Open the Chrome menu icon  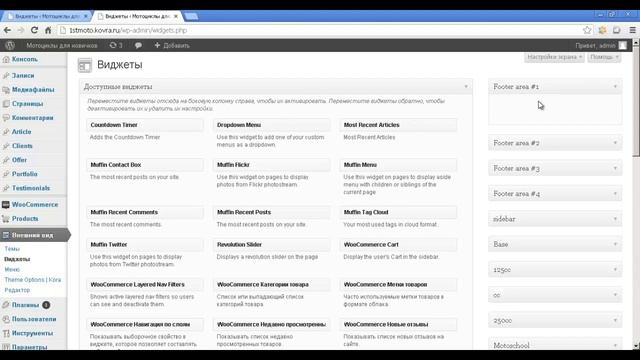click(632, 30)
